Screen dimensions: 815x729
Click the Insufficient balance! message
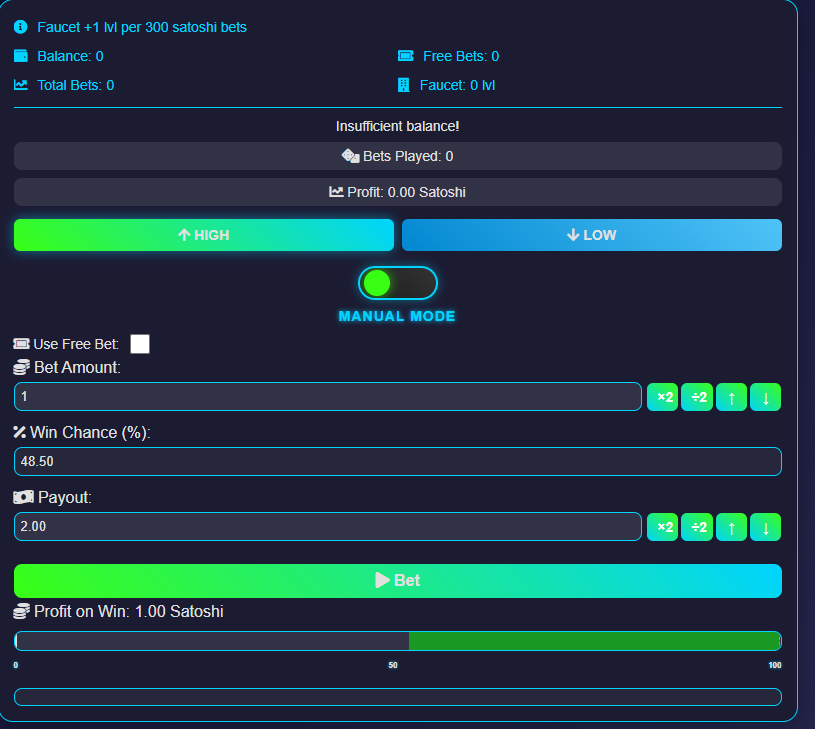coord(398,126)
